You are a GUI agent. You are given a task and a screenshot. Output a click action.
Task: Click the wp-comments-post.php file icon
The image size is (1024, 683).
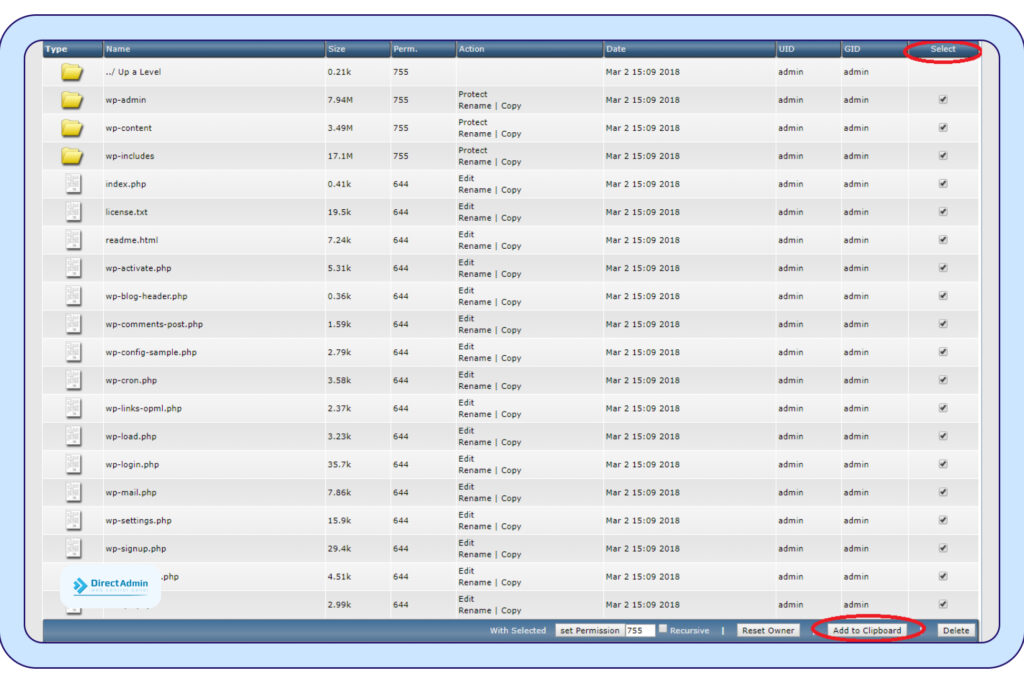(73, 325)
